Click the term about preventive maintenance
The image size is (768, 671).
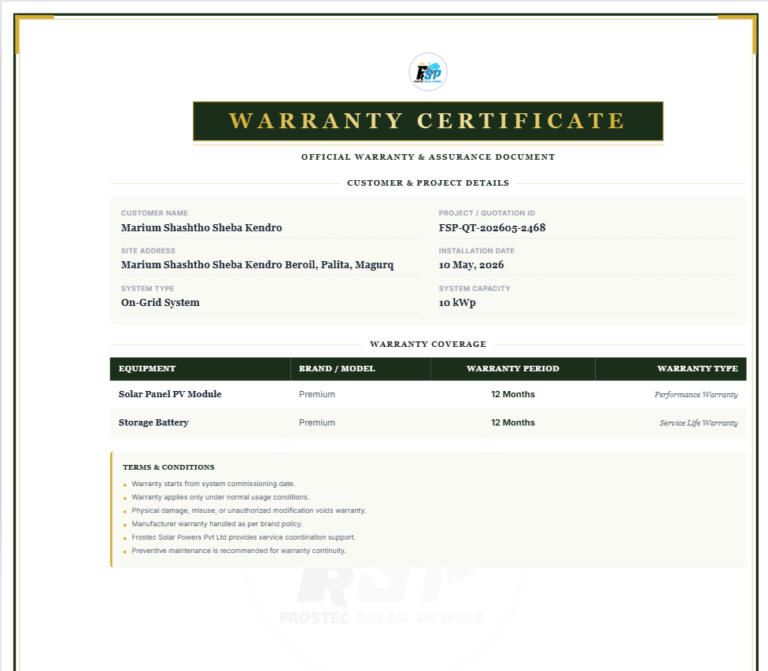tap(239, 551)
